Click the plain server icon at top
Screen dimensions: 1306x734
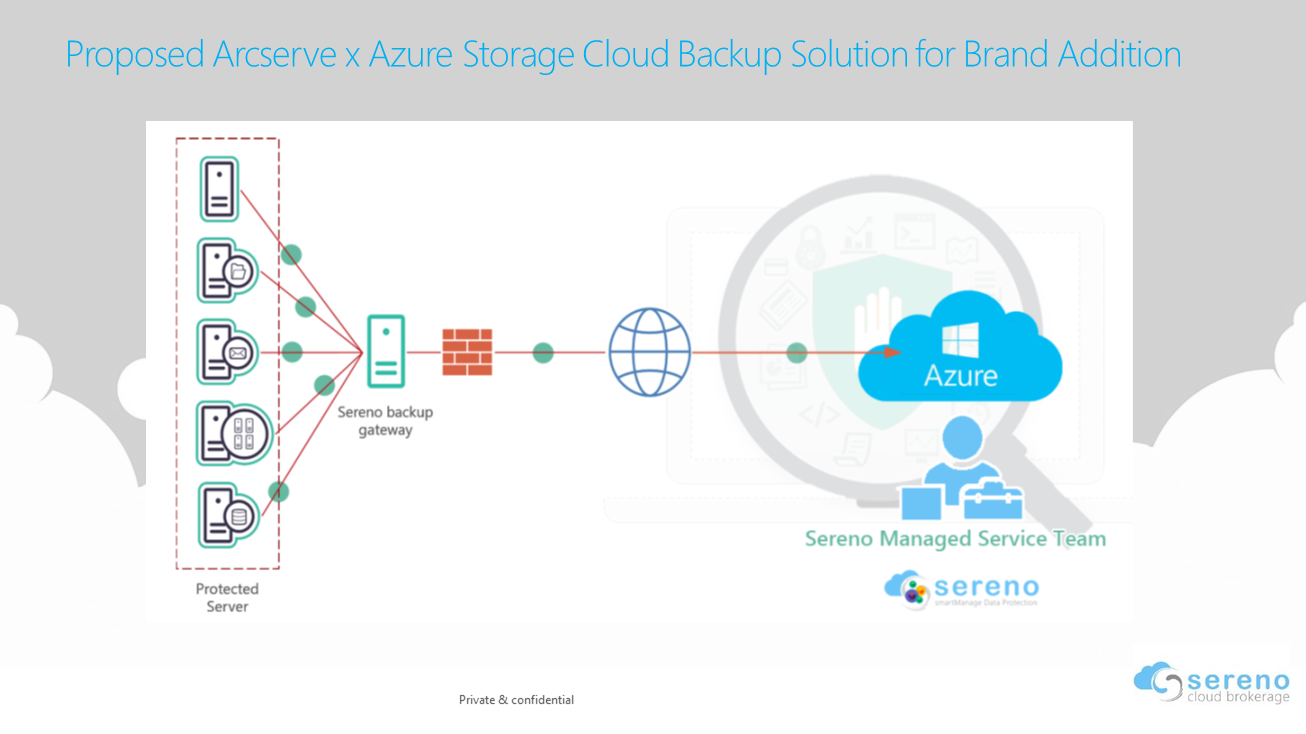click(219, 189)
